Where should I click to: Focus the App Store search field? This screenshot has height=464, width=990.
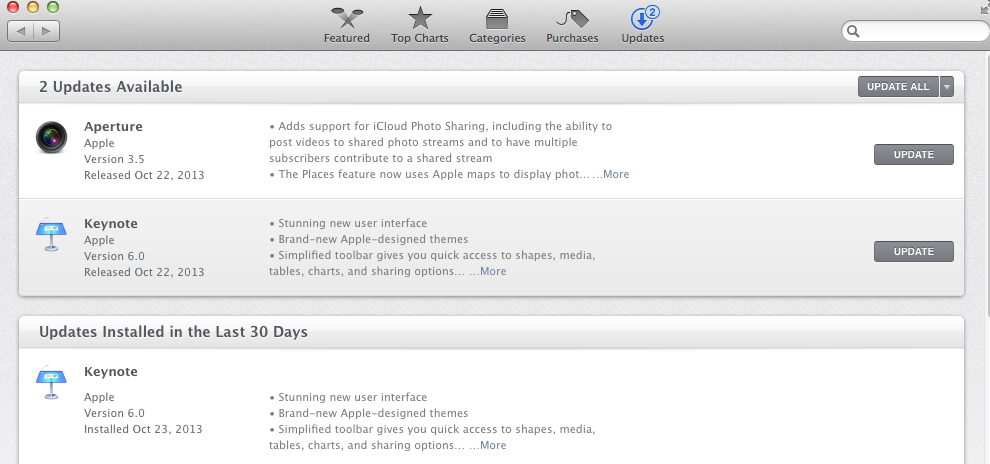(x=915, y=31)
